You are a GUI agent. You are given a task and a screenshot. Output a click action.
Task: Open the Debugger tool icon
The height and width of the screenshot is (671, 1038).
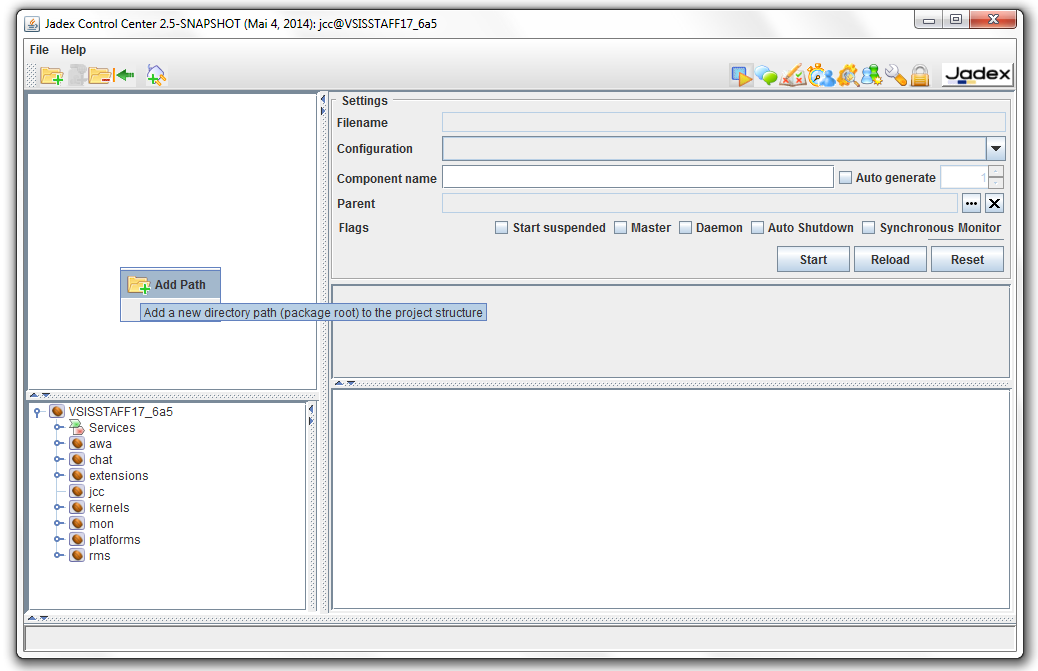(x=820, y=75)
